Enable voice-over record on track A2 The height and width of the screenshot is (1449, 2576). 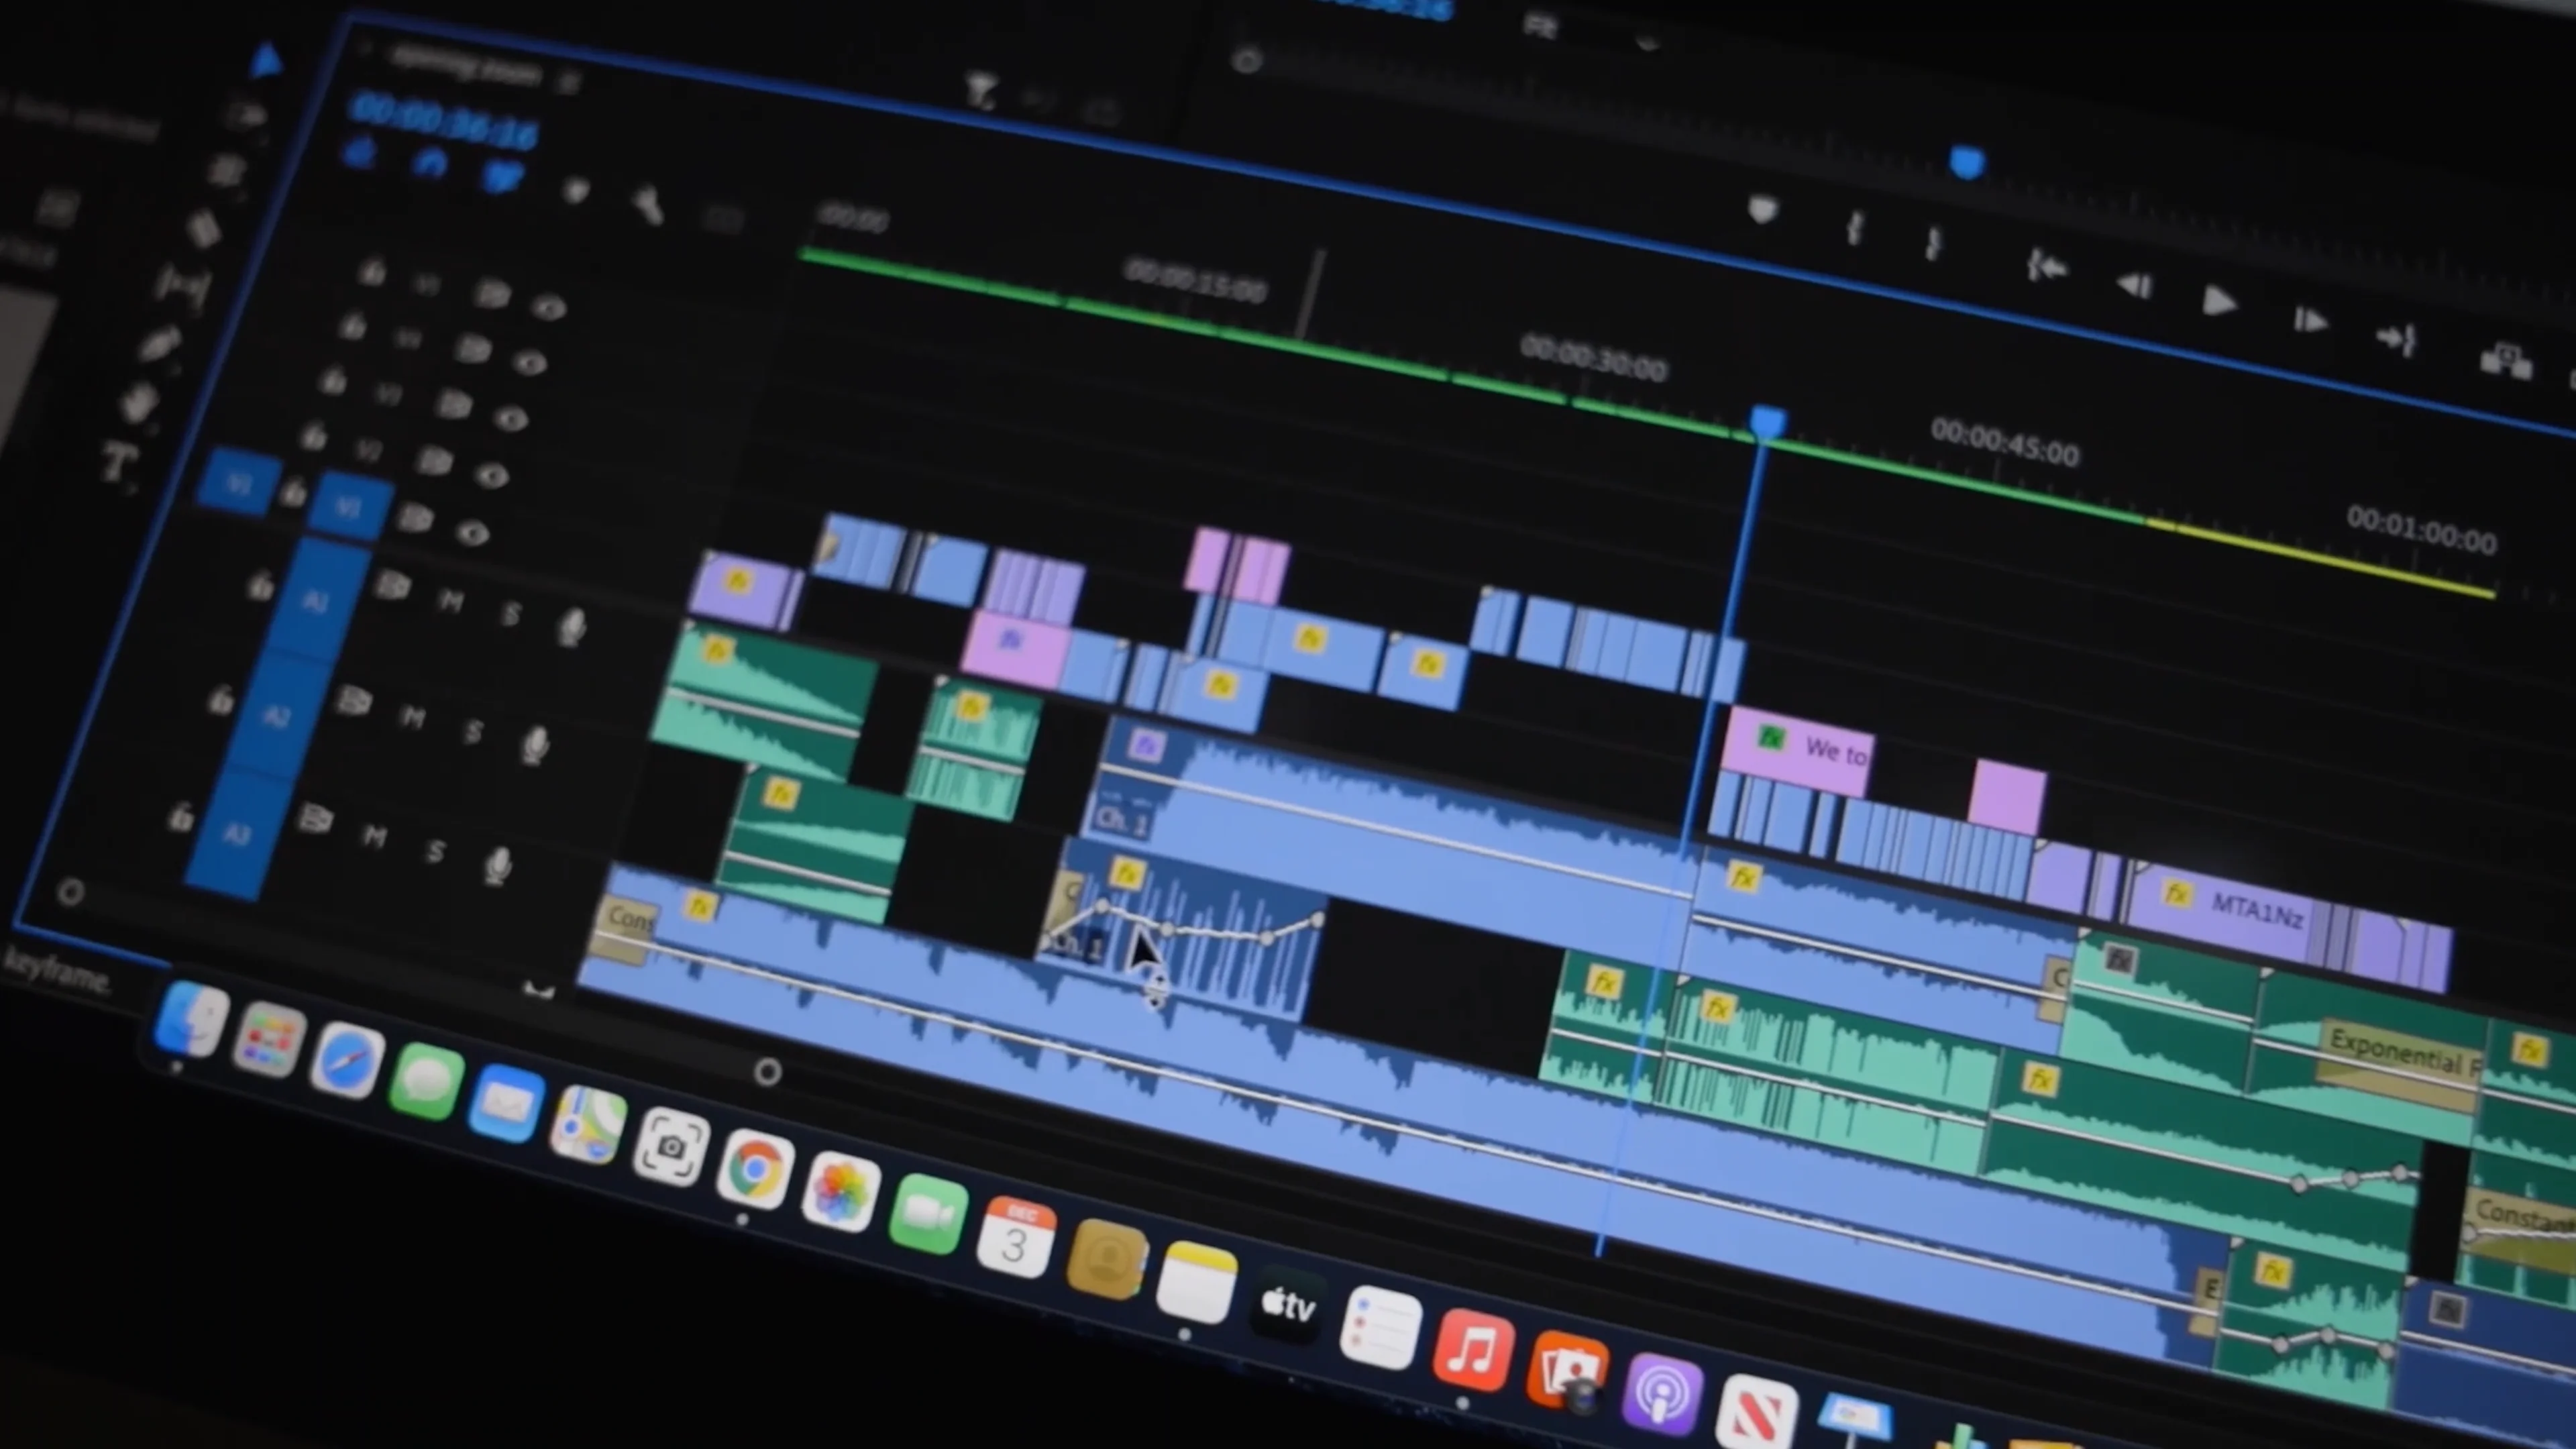point(535,745)
